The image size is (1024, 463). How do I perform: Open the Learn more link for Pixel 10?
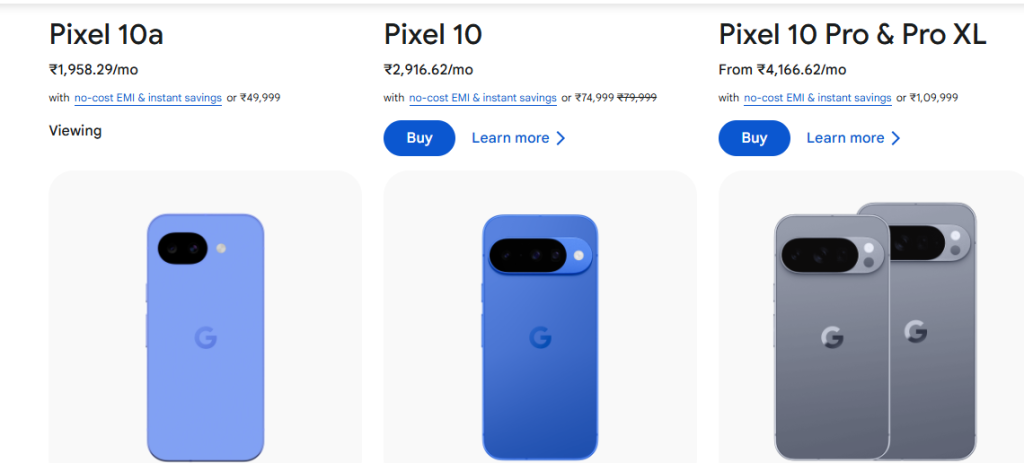510,138
